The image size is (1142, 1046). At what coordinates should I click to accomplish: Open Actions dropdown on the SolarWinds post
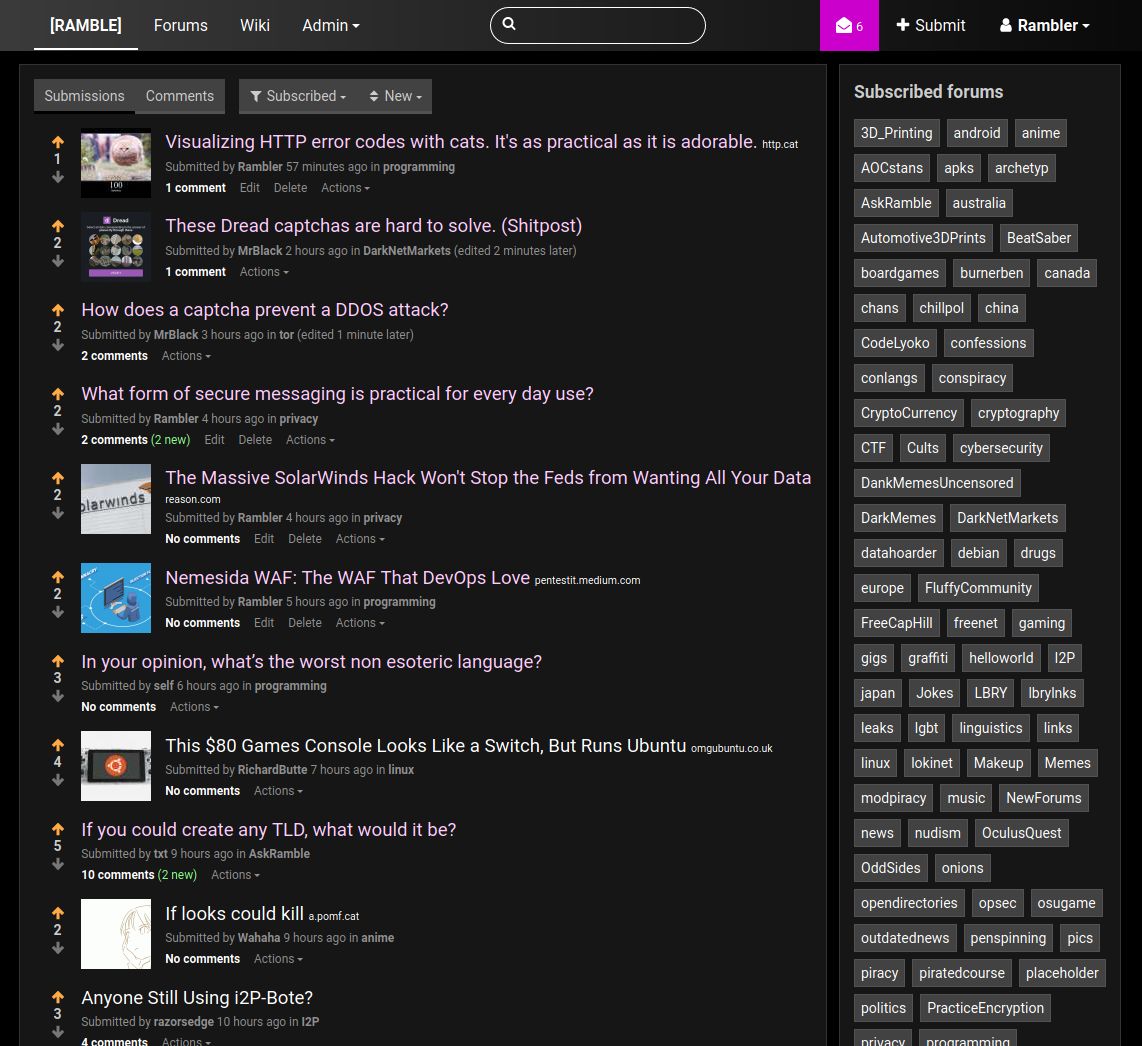(358, 538)
